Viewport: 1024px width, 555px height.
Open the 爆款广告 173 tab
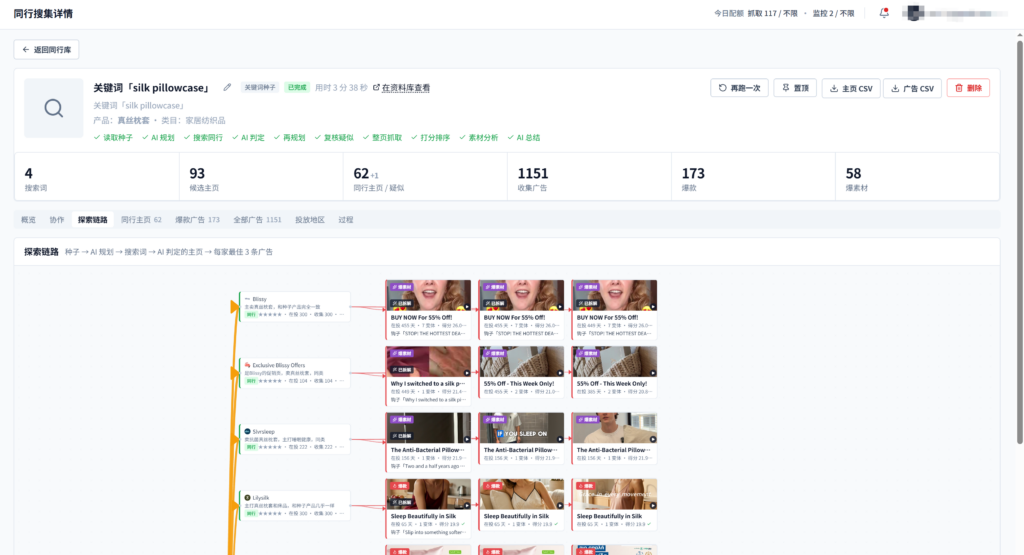point(197,220)
